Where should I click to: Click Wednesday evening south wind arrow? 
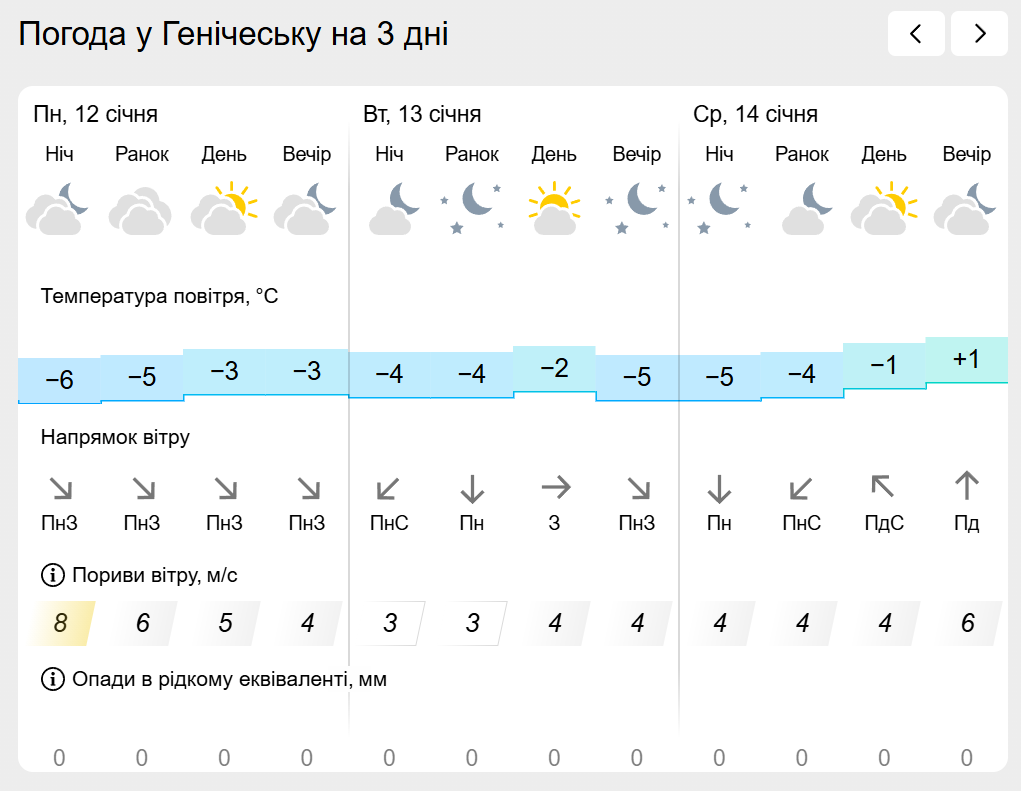coord(966,487)
